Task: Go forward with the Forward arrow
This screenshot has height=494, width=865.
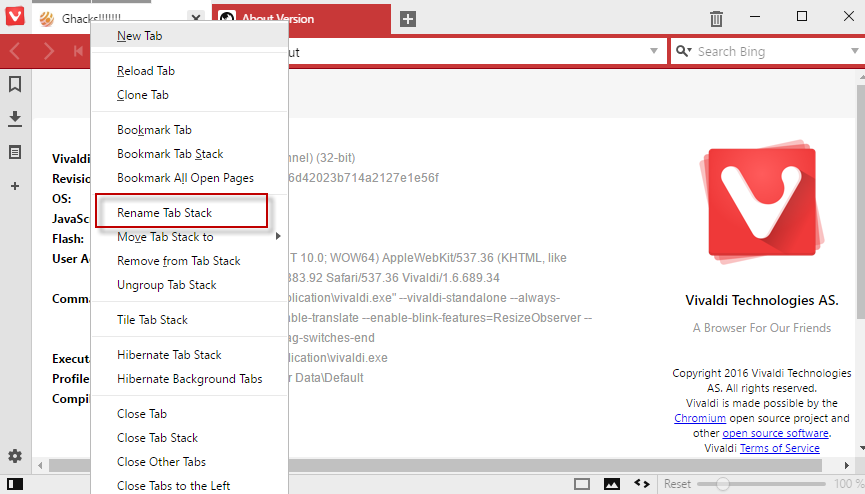Action: click(49, 51)
